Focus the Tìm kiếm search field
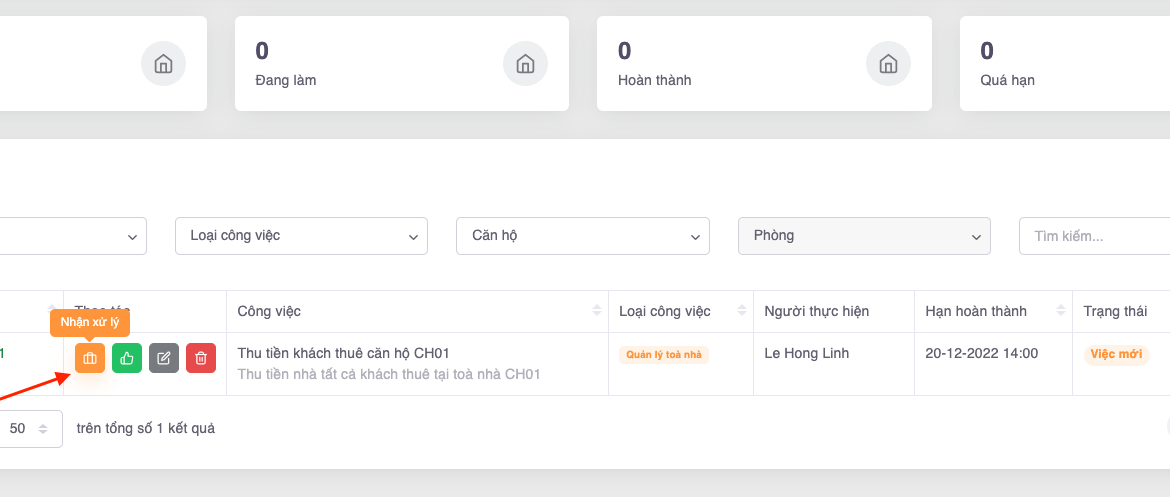 (x=1094, y=236)
